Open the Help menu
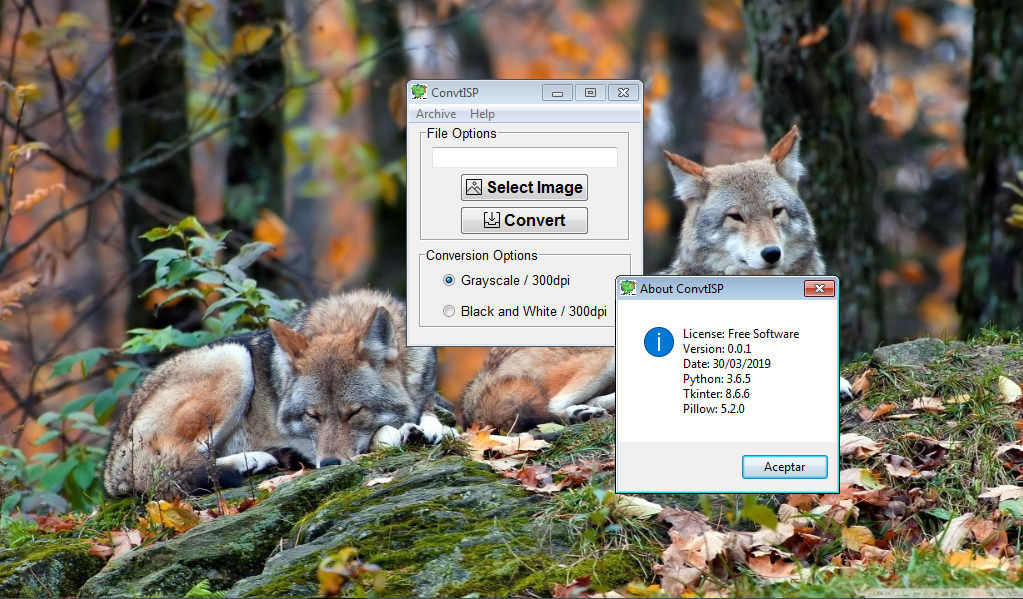1023x599 pixels. coord(482,114)
